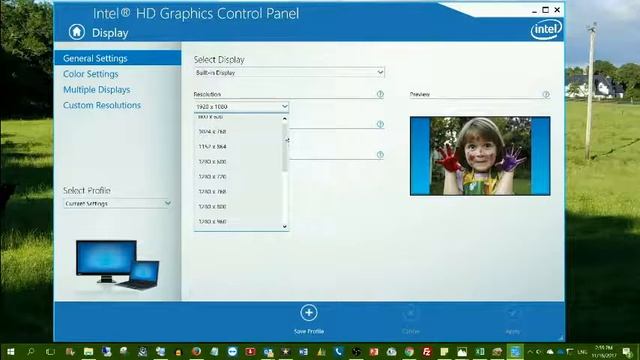The image size is (640, 360).
Task: Click the OneDrive cloud tray icon
Action: 550,351
